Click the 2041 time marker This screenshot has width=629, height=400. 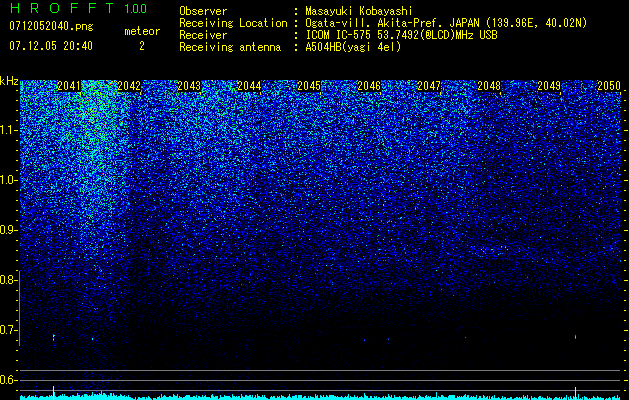[69, 86]
